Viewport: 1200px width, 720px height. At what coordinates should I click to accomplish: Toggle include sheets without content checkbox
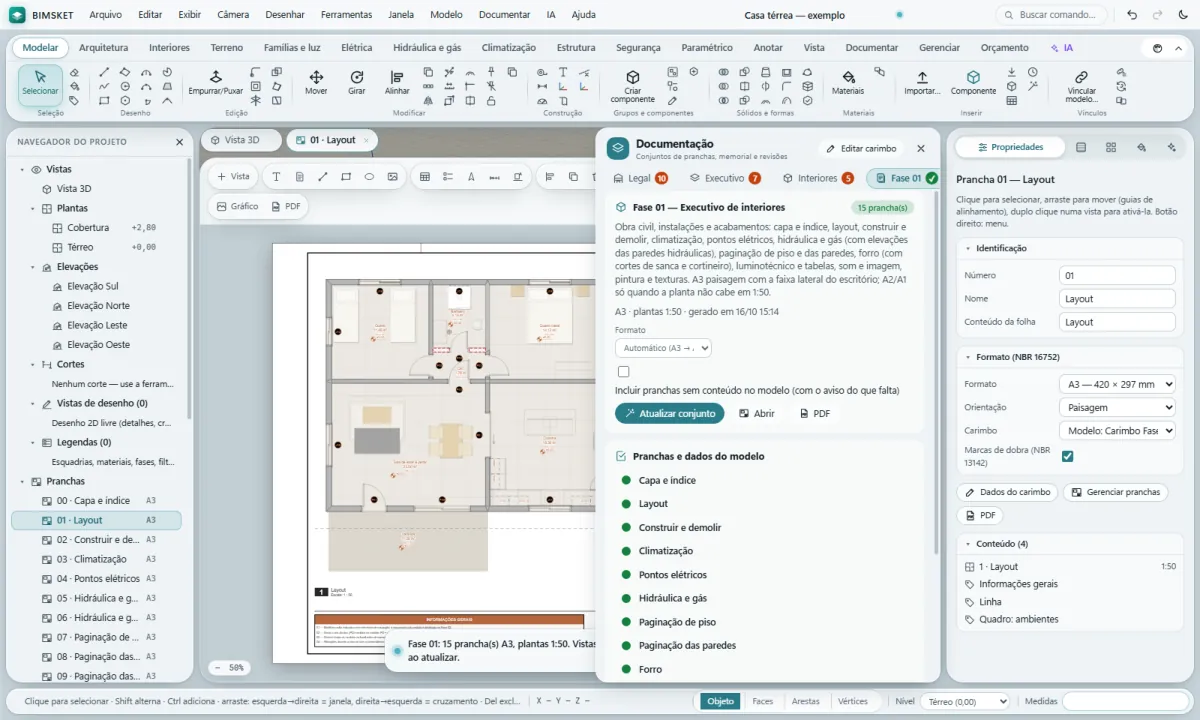(x=623, y=372)
